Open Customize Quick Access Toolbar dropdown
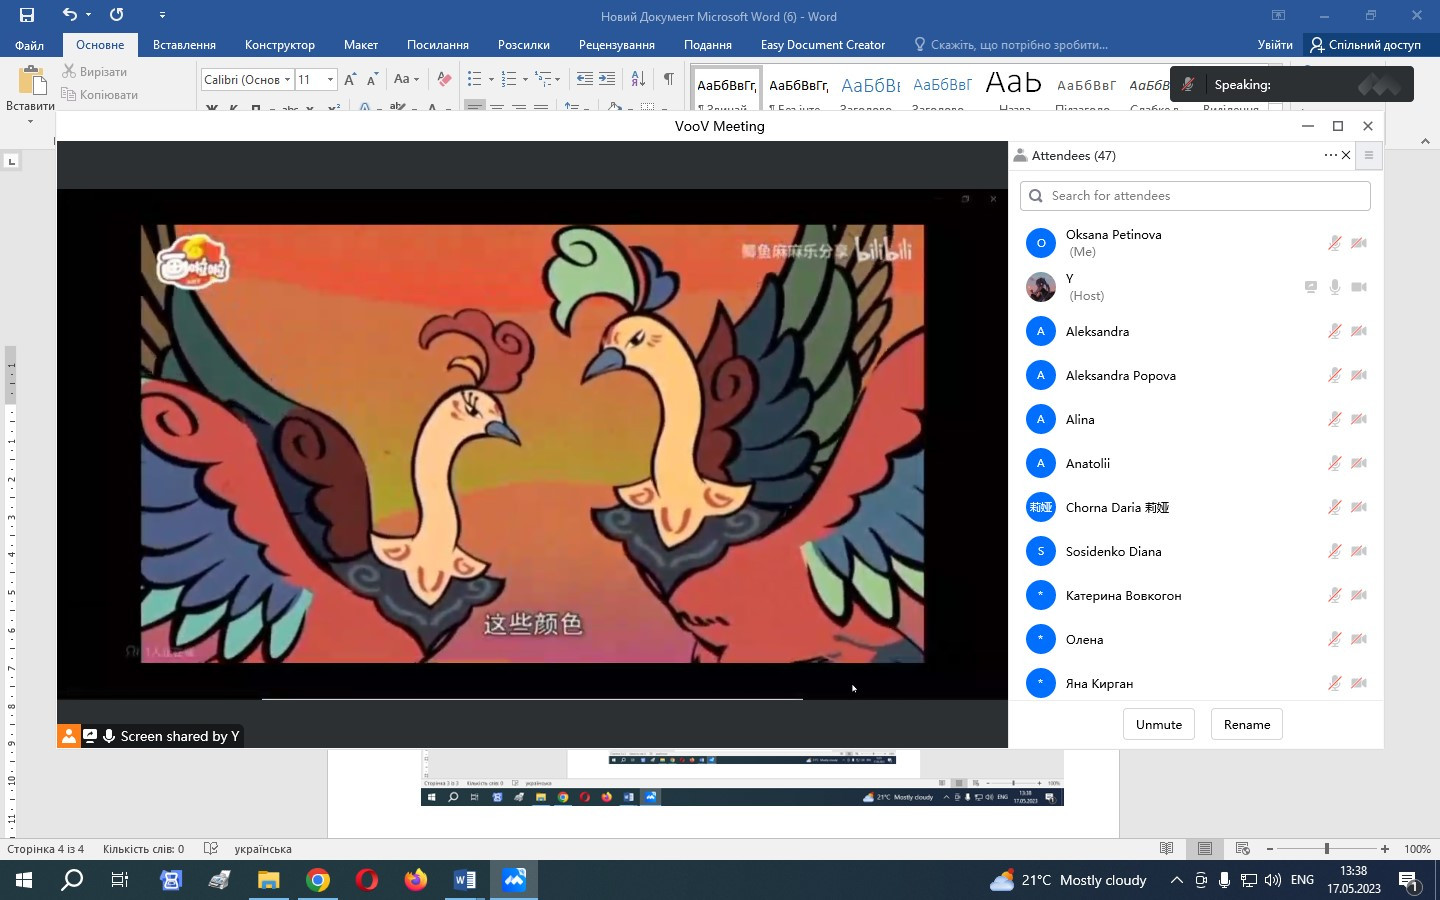Screen dimensions: 1440x900 click(x=162, y=15)
